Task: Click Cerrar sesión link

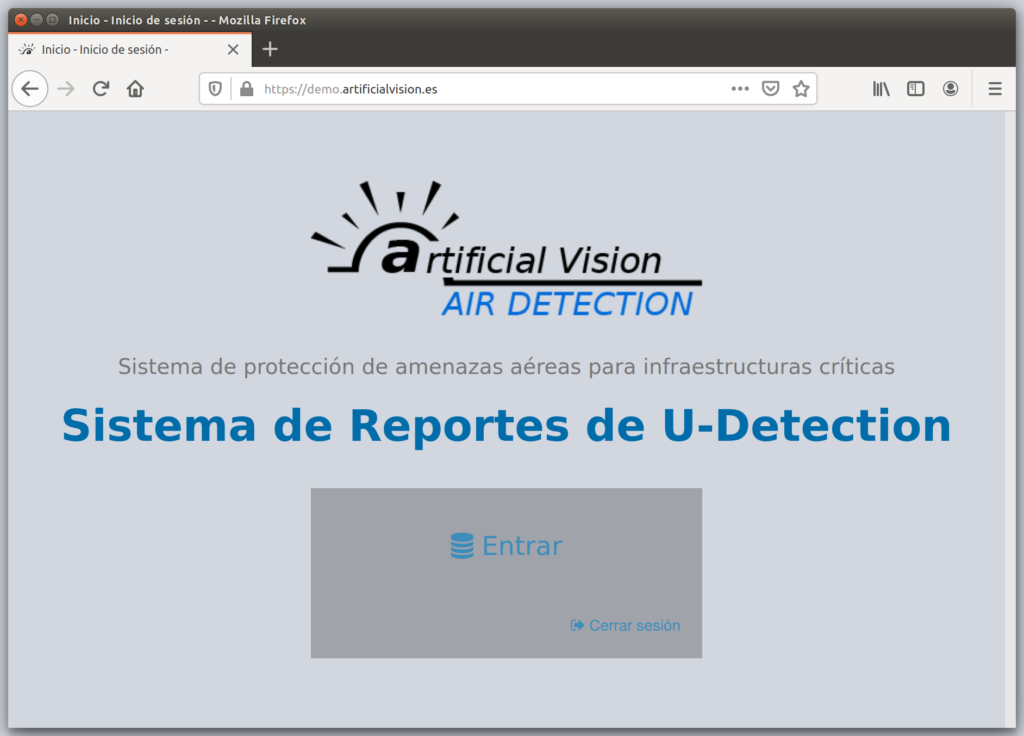Action: click(x=635, y=626)
